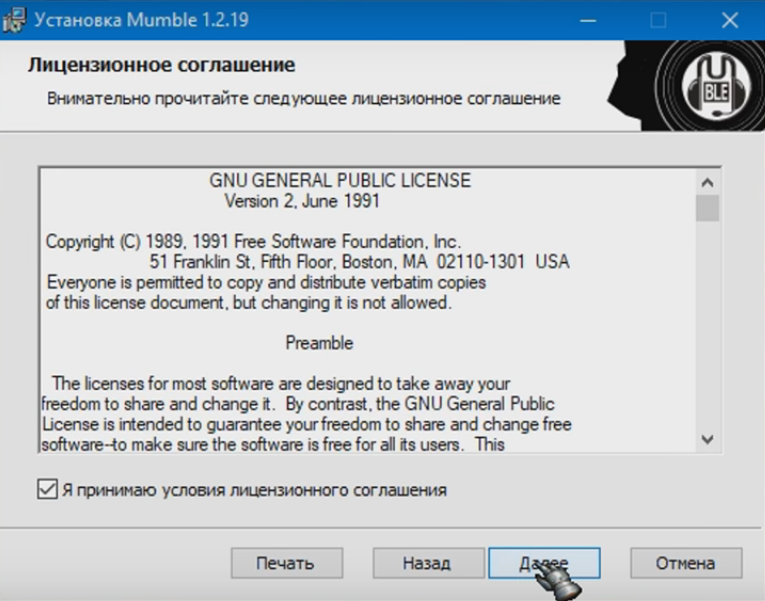Click the Mumble installer icon in title bar

click(x=14, y=20)
